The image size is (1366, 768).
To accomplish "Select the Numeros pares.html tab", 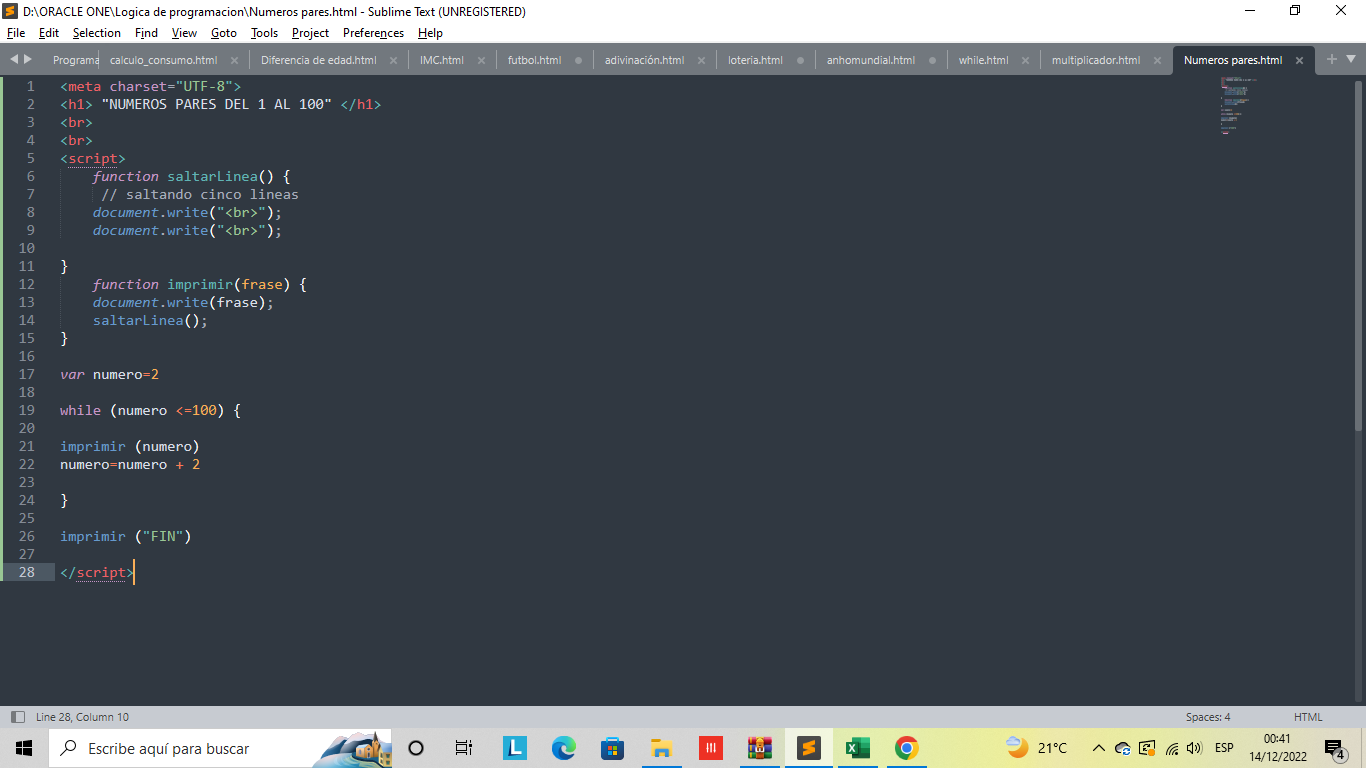I will 1232,60.
